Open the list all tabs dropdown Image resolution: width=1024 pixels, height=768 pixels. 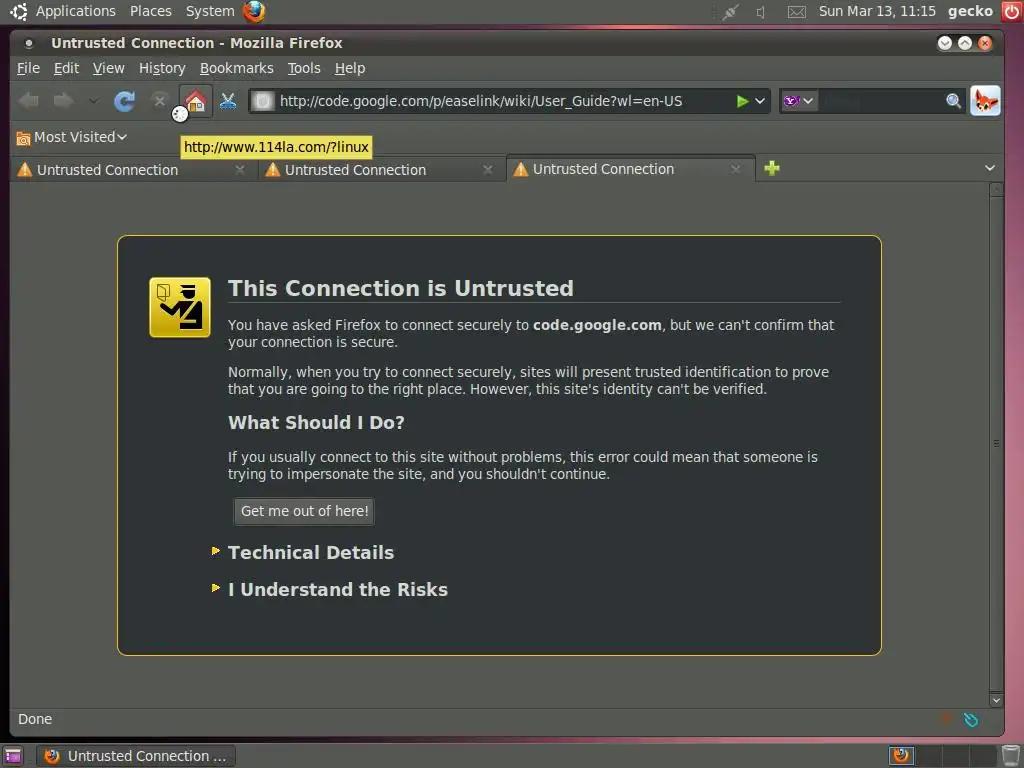click(x=990, y=168)
